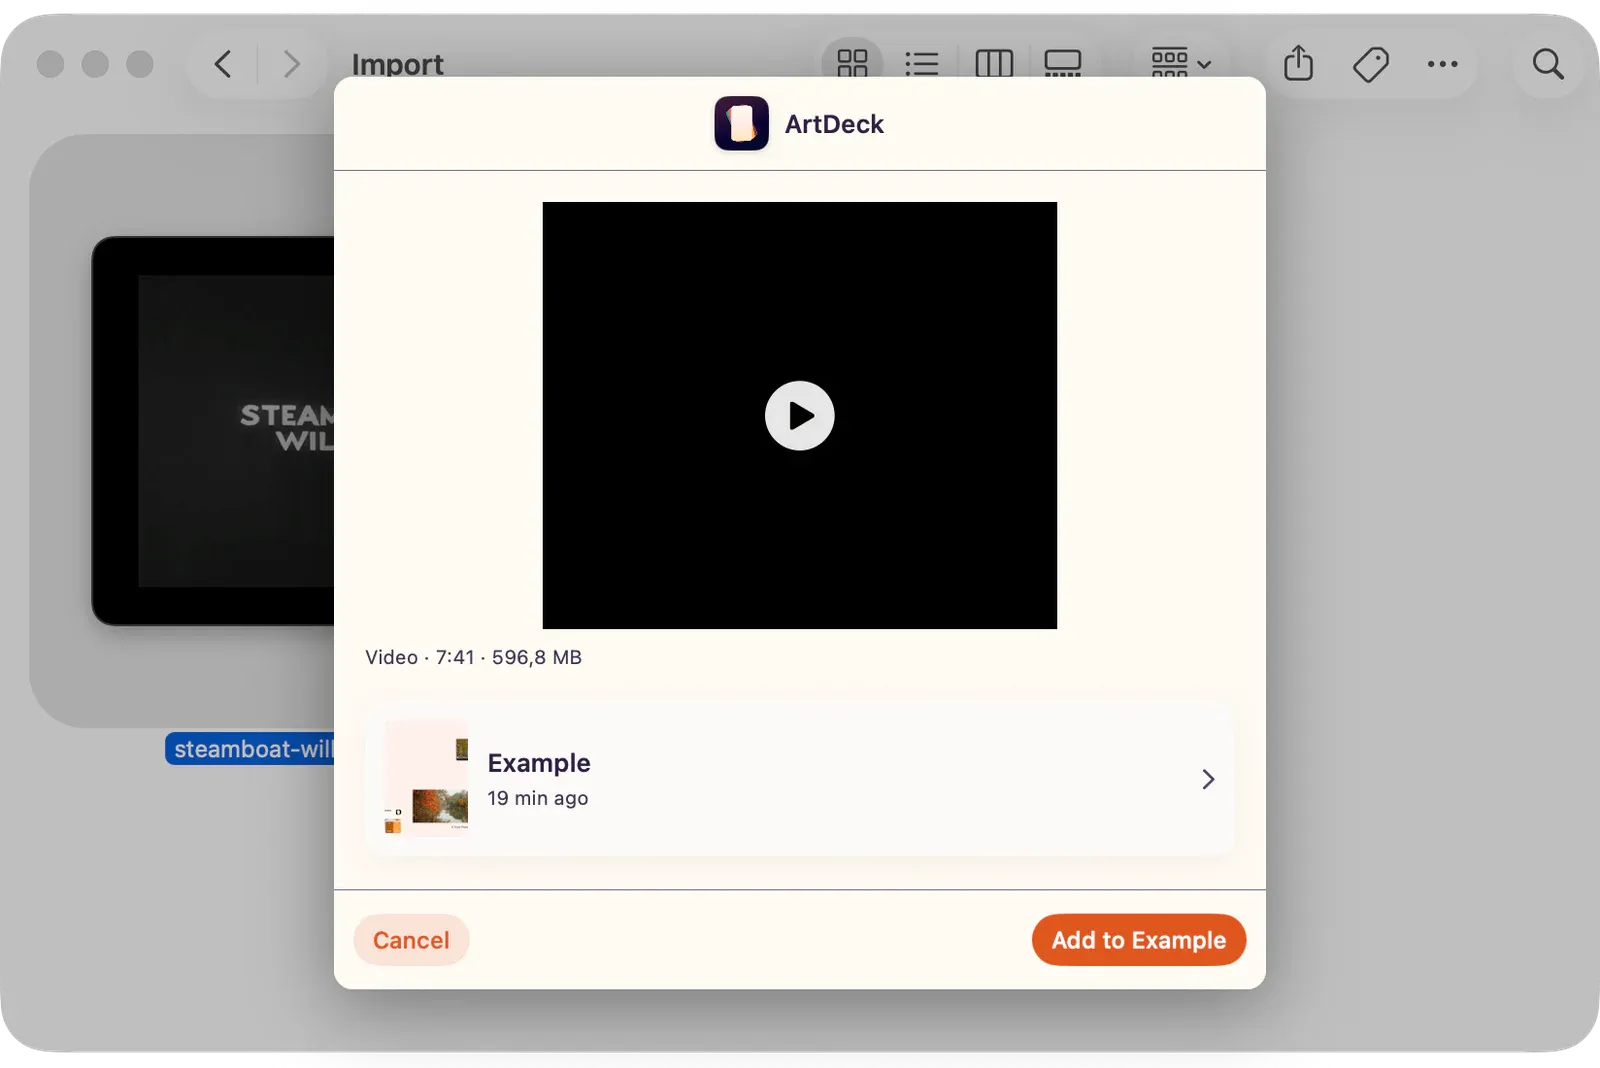This screenshot has height=1068, width=1600.
Task: Open the Finder group-by dropdown
Action: point(1181,63)
